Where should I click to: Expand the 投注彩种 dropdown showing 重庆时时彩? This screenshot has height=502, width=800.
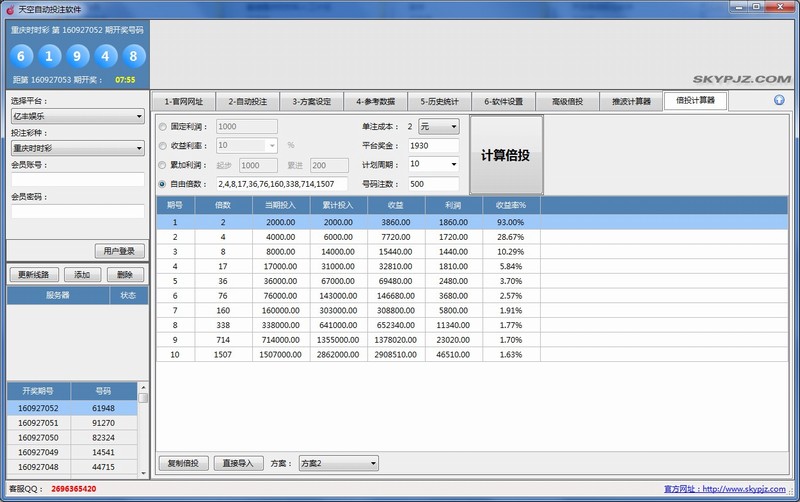pyautogui.click(x=77, y=148)
